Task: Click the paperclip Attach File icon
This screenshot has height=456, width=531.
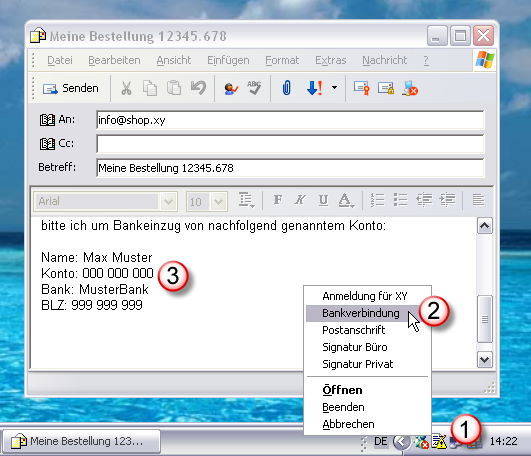Action: [286, 88]
